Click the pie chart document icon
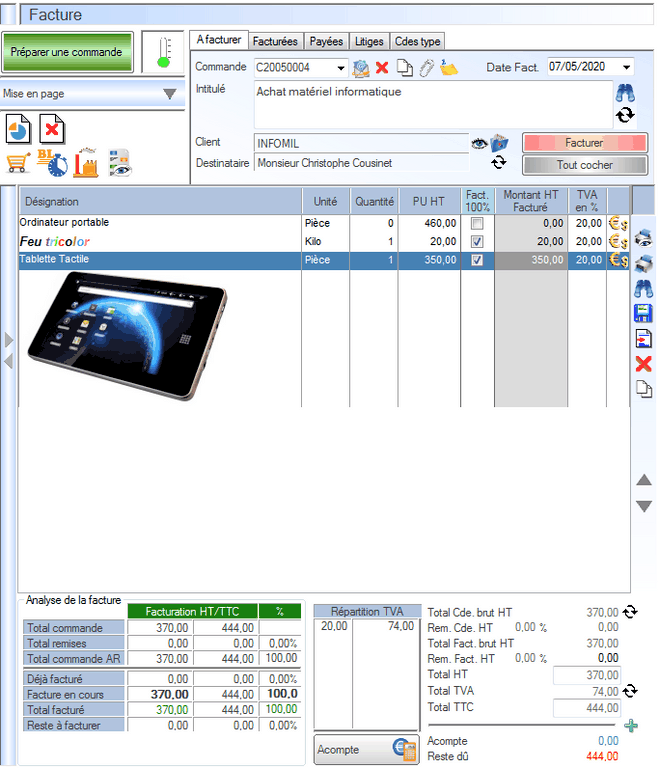Viewport: 659px width, 768px height. pyautogui.click(x=18, y=129)
